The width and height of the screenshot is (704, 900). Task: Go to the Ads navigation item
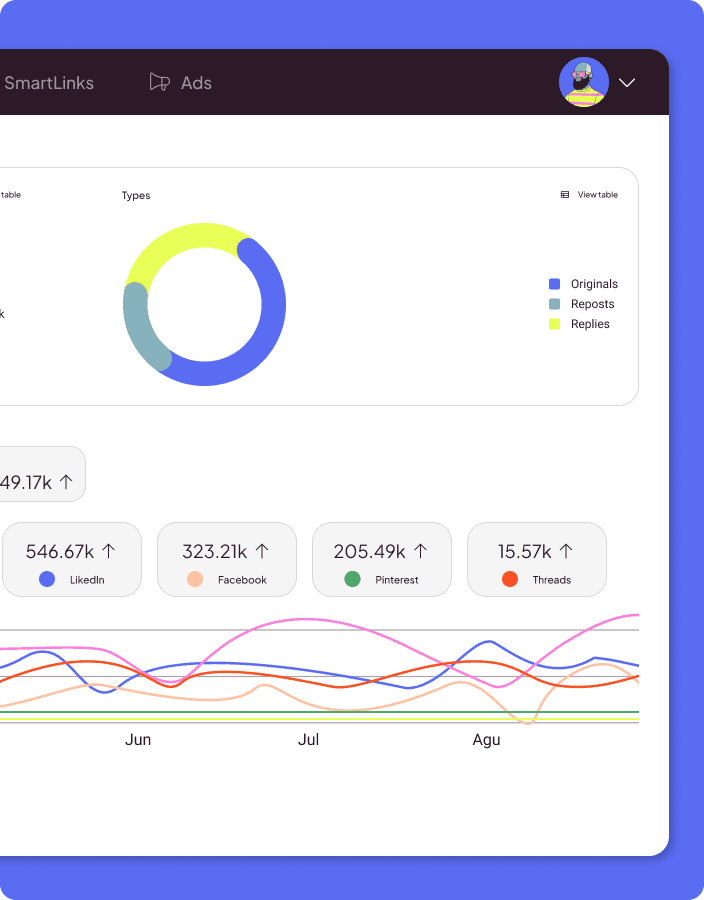click(x=196, y=83)
